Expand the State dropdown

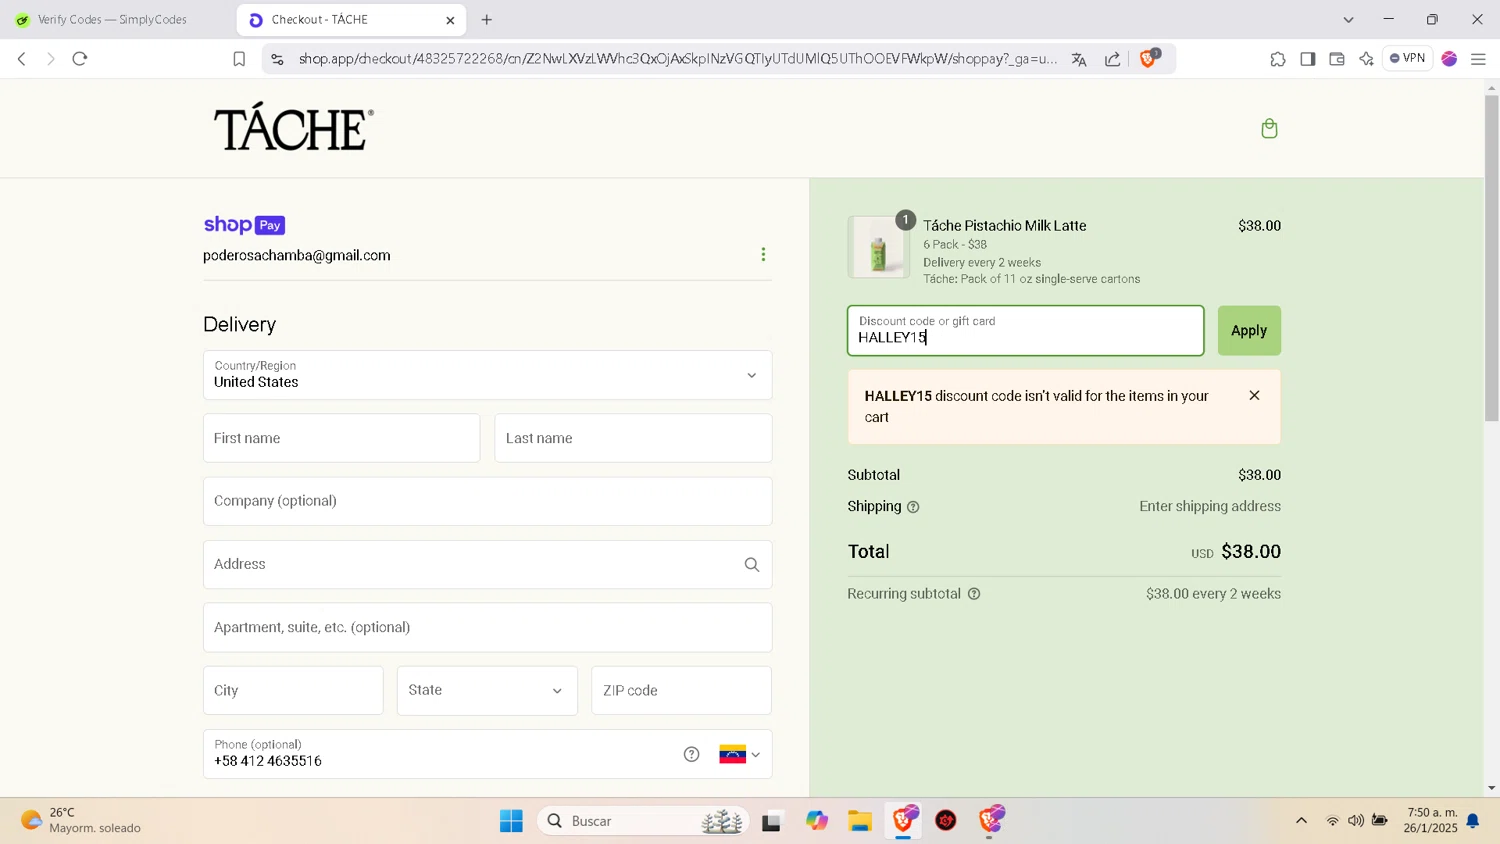pyautogui.click(x=487, y=690)
